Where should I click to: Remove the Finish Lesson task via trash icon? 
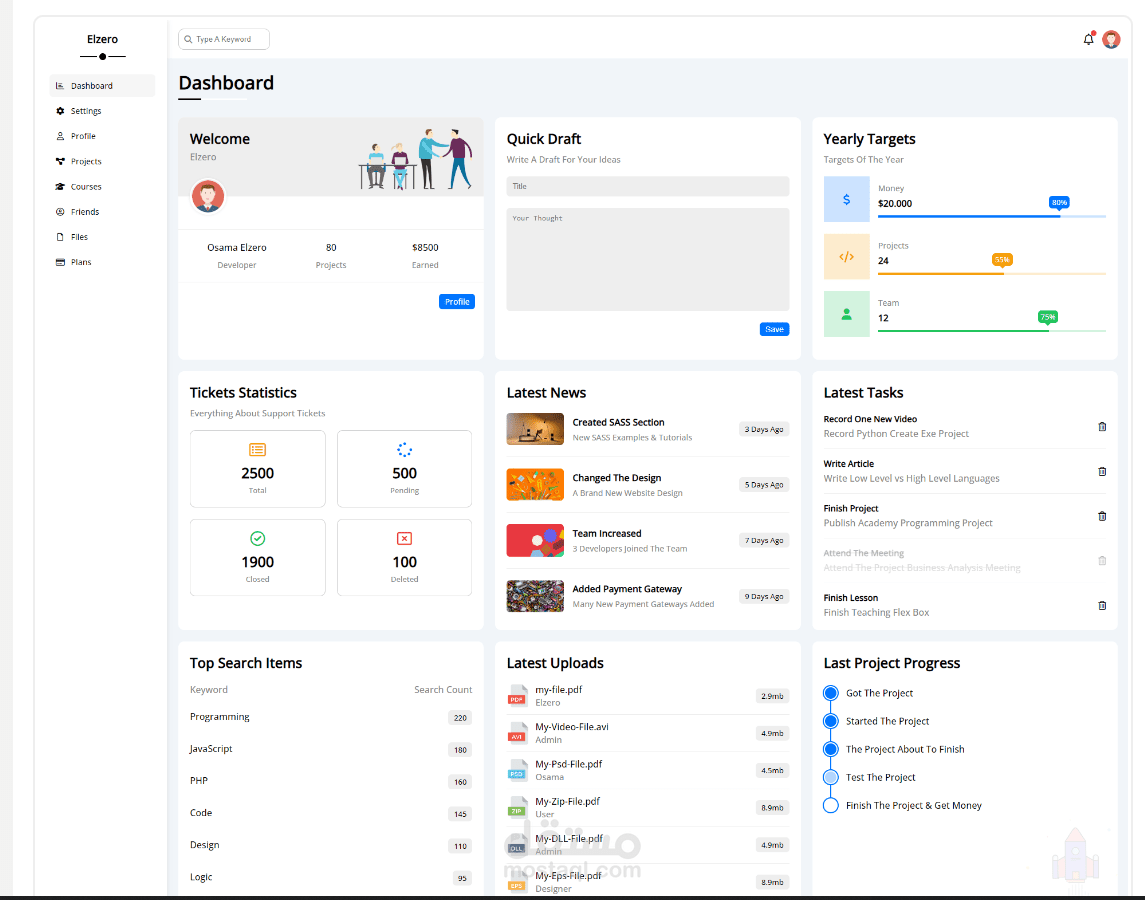coord(1102,605)
